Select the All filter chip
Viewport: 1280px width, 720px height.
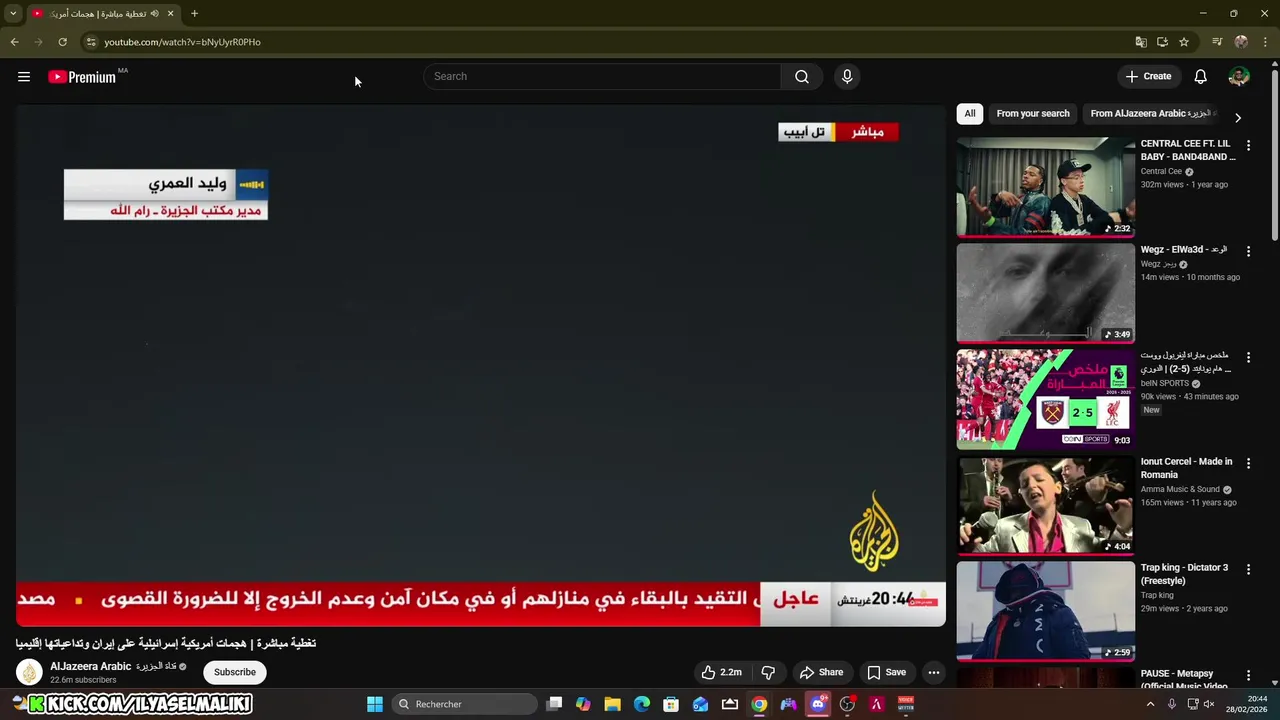point(970,114)
